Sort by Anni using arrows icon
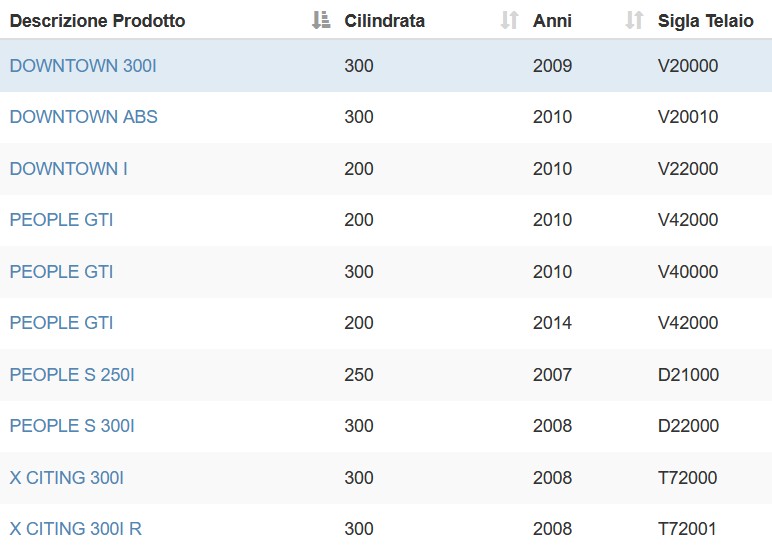This screenshot has height=552, width=772. pos(634,21)
